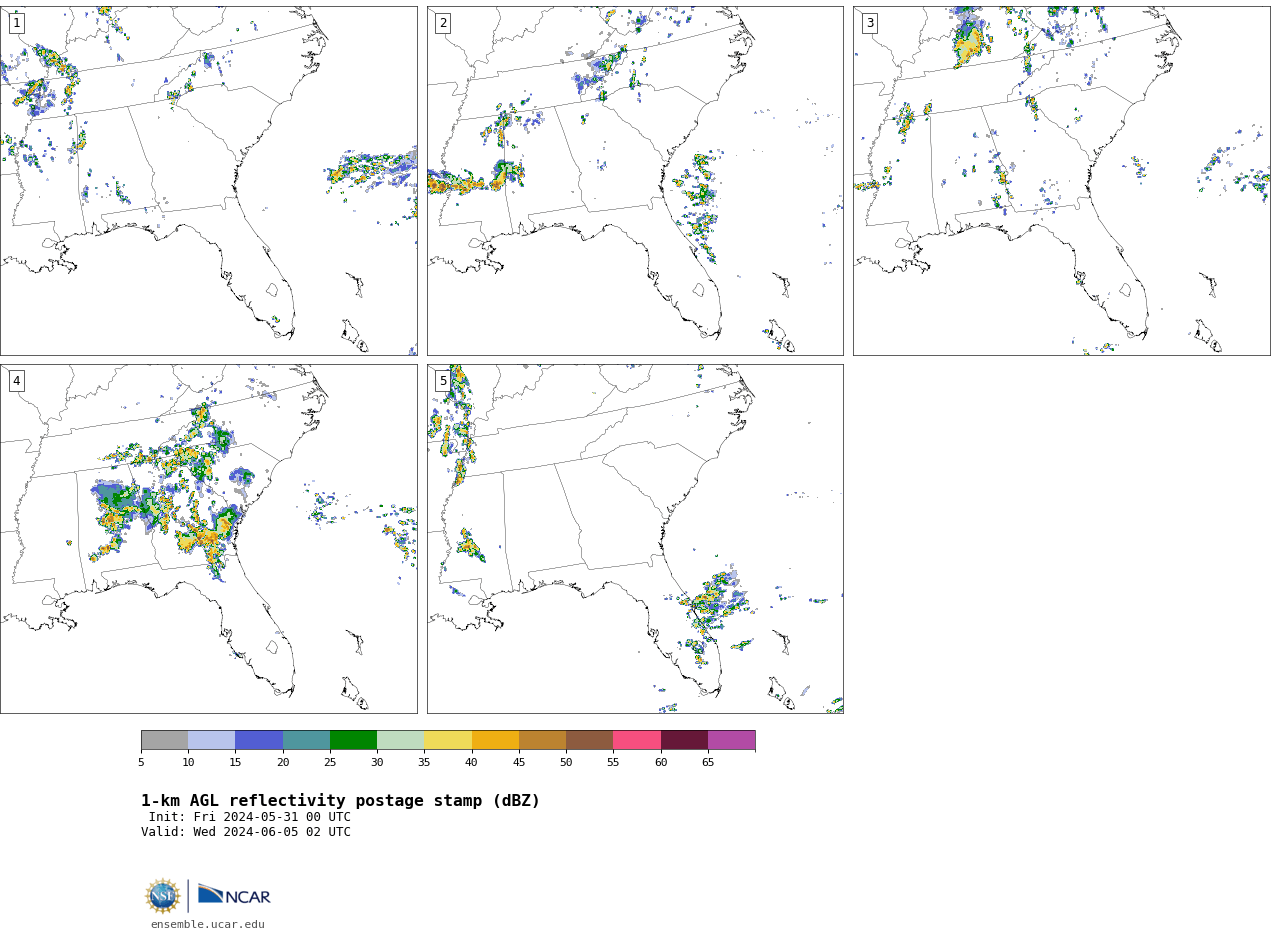
Task: Click the purple 65+ dBZ color swatch
Action: [x=731, y=740]
